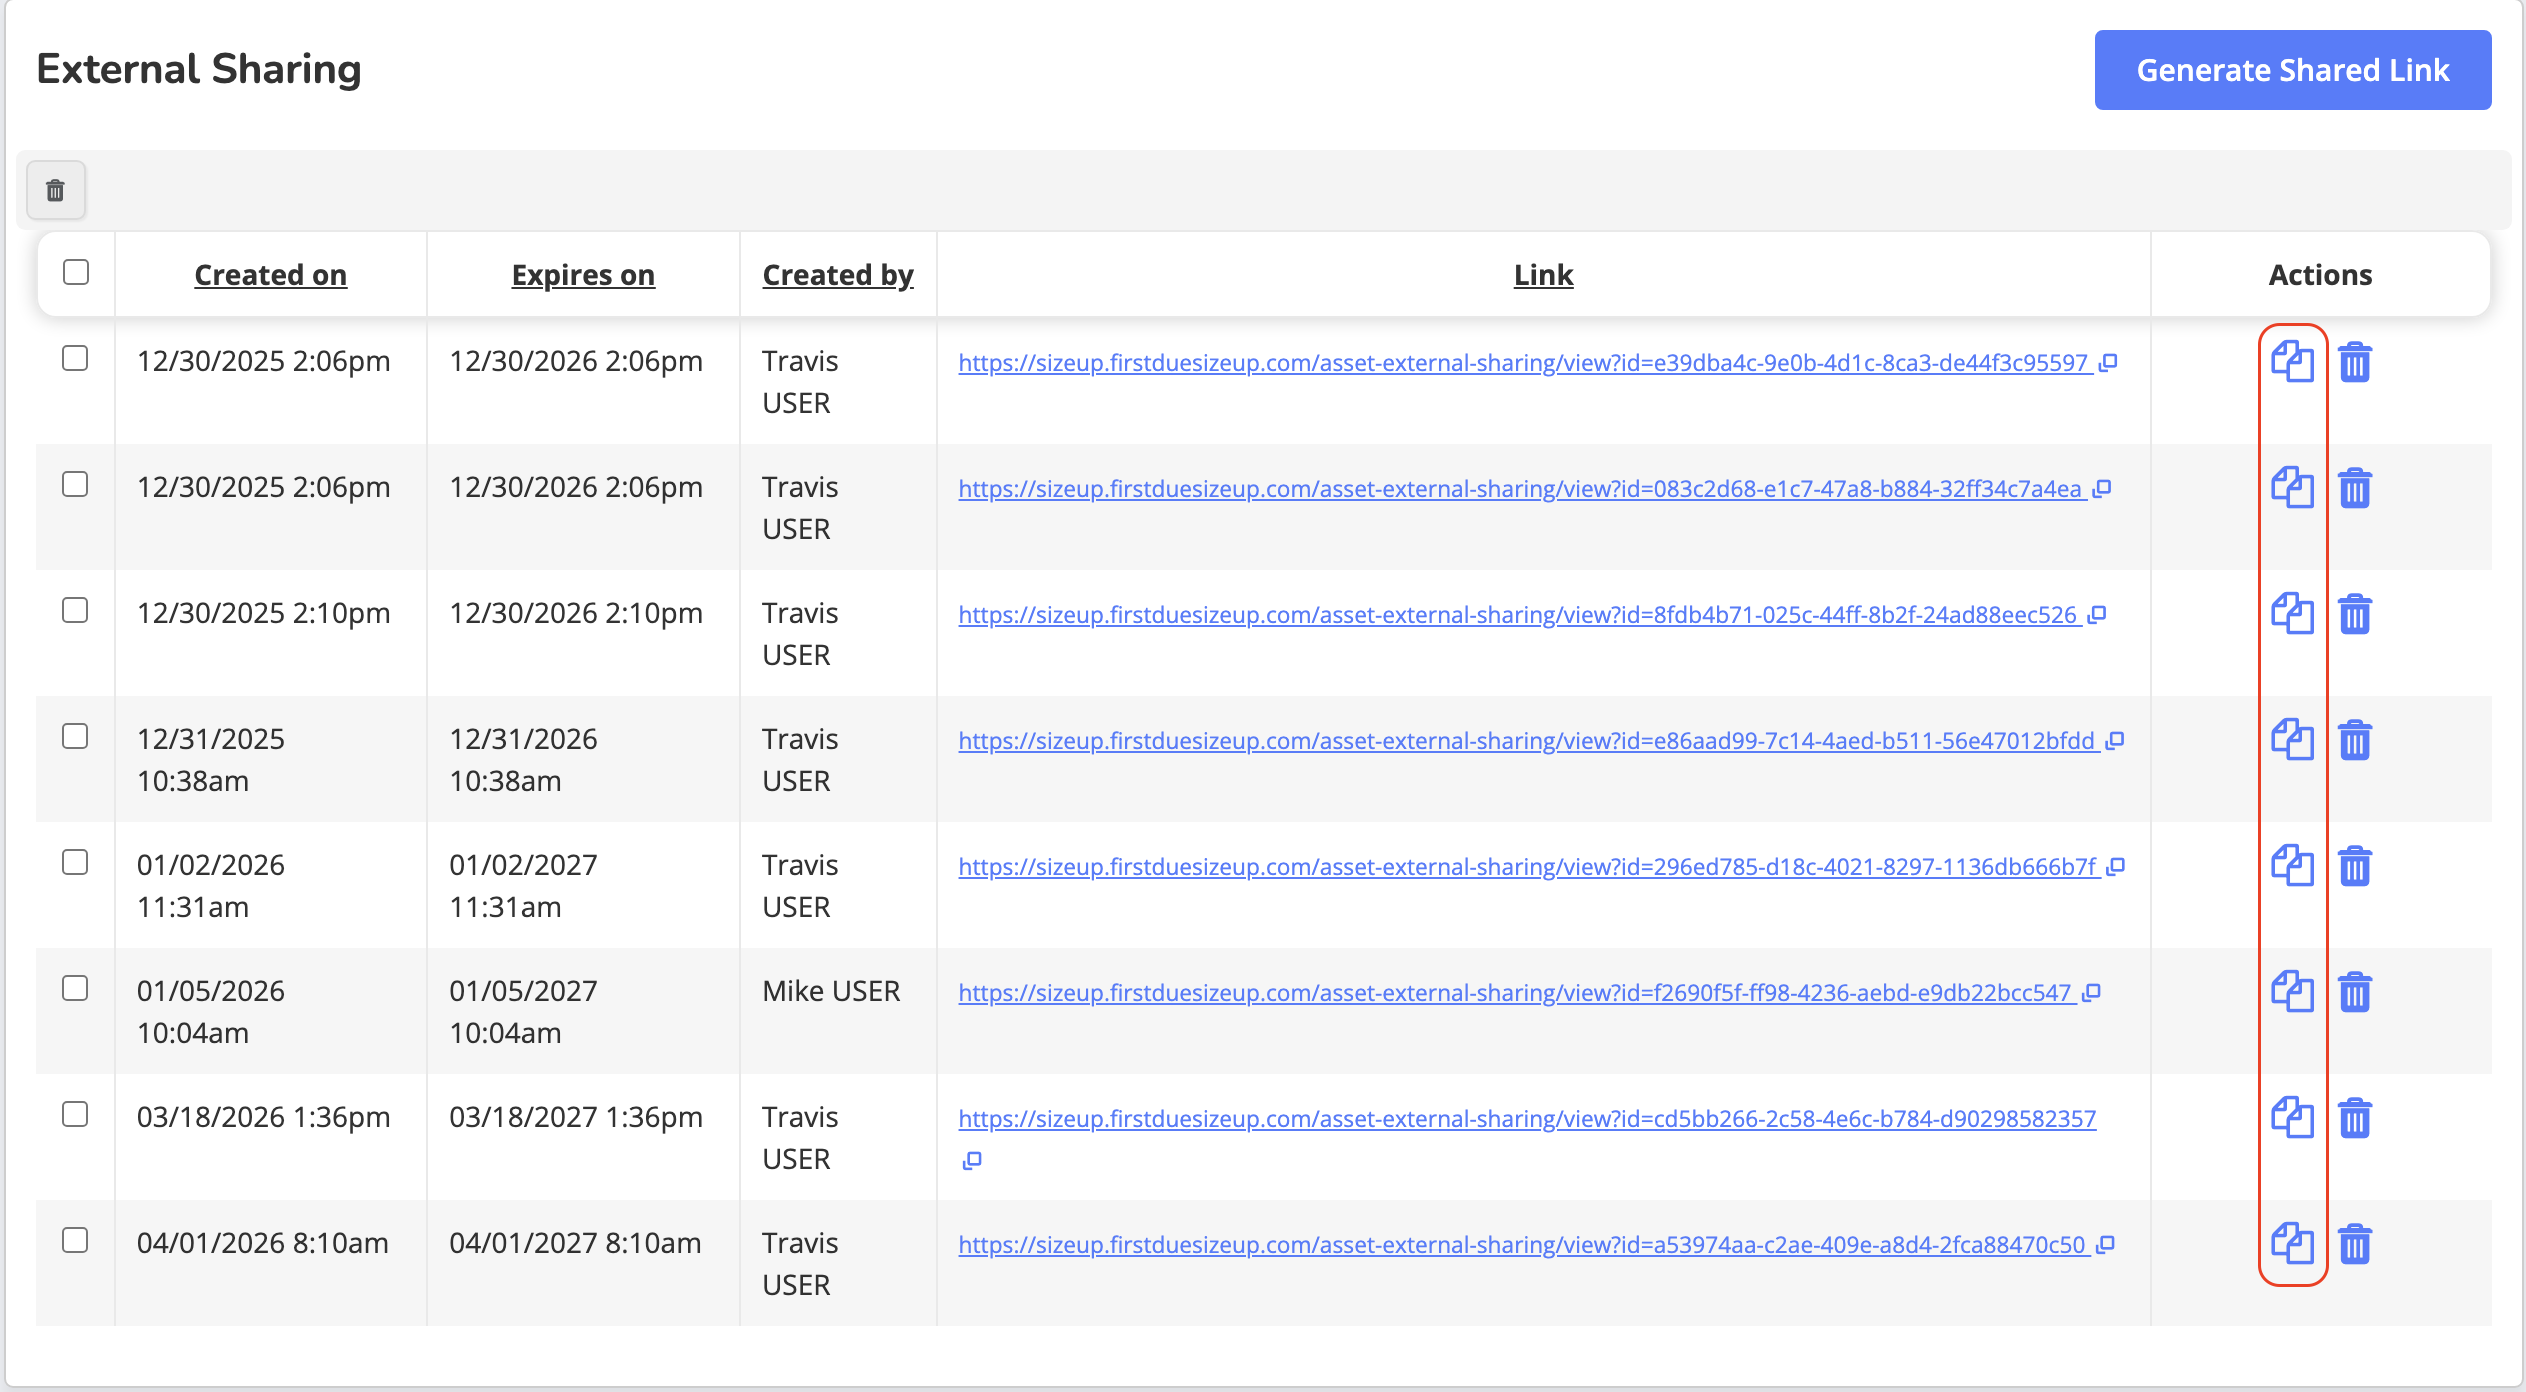Viewport: 2526px width, 1392px height.
Task: Check the row created 04/01/2026 8:10am
Action: (x=75, y=1240)
